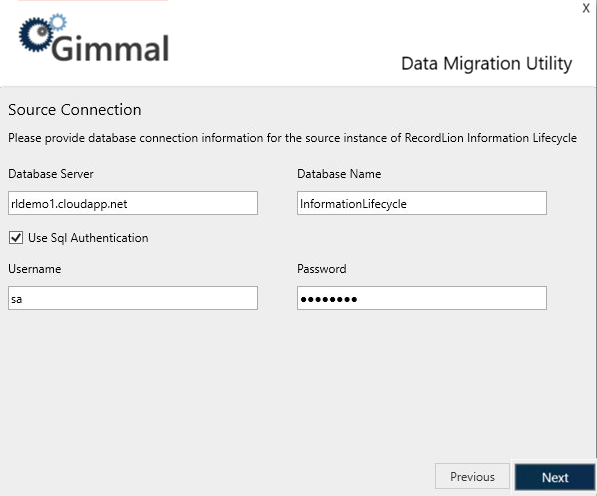Close the Data Migration Utility window
This screenshot has height=496, width=597.
(x=586, y=8)
